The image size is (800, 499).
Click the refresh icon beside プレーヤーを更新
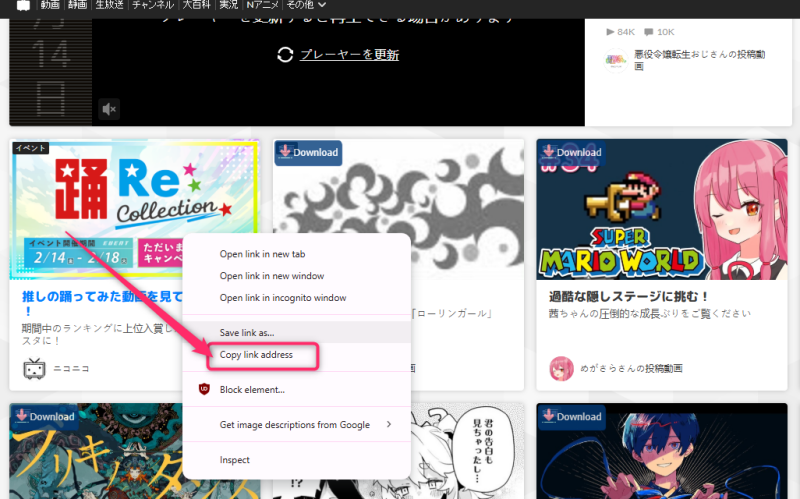tap(285, 55)
